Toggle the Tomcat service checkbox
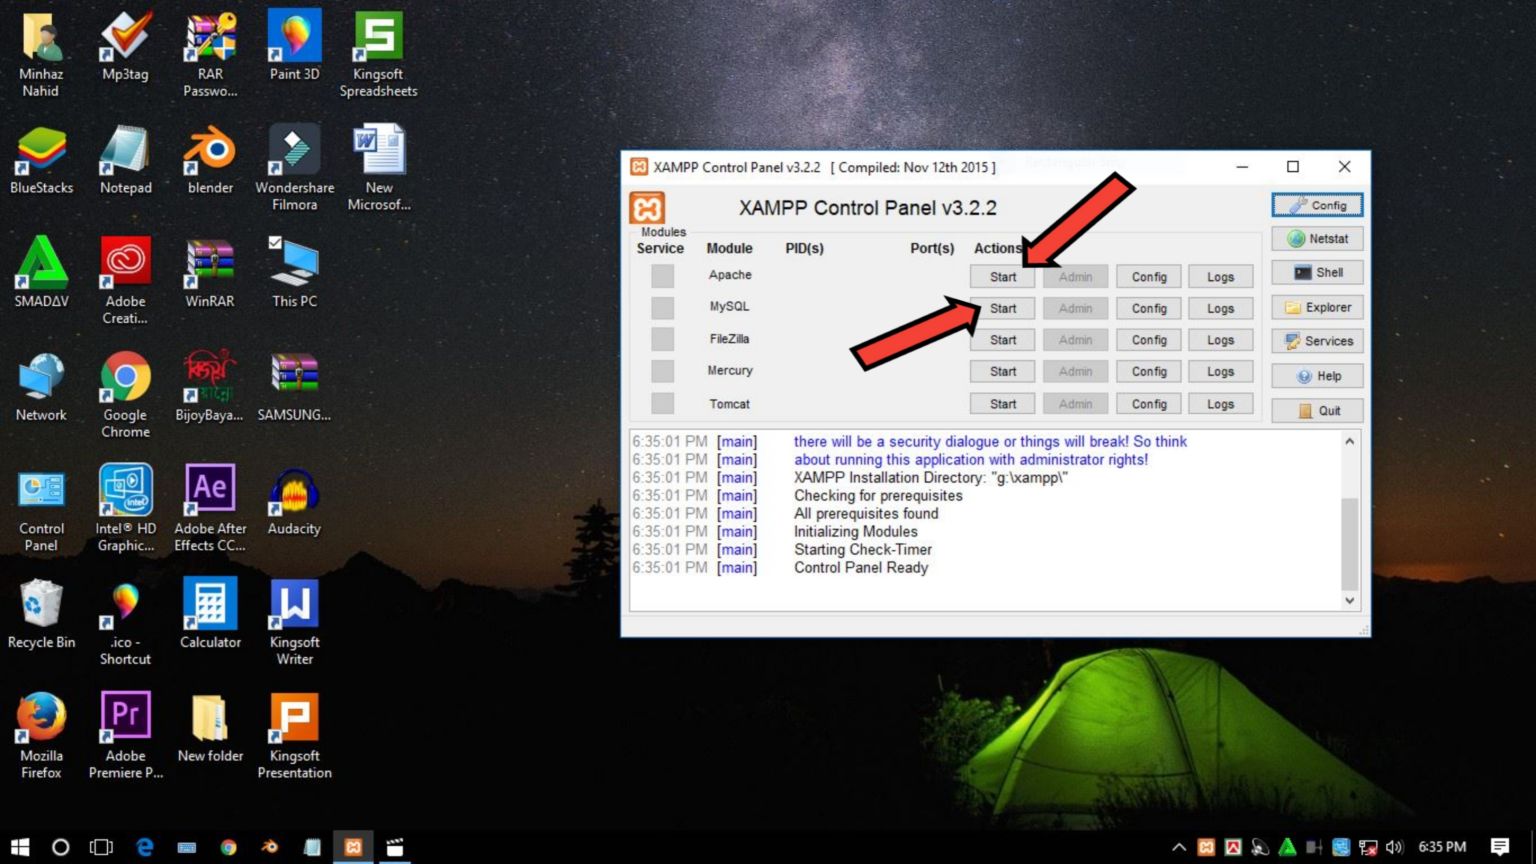This screenshot has width=1536, height=864. click(x=662, y=404)
